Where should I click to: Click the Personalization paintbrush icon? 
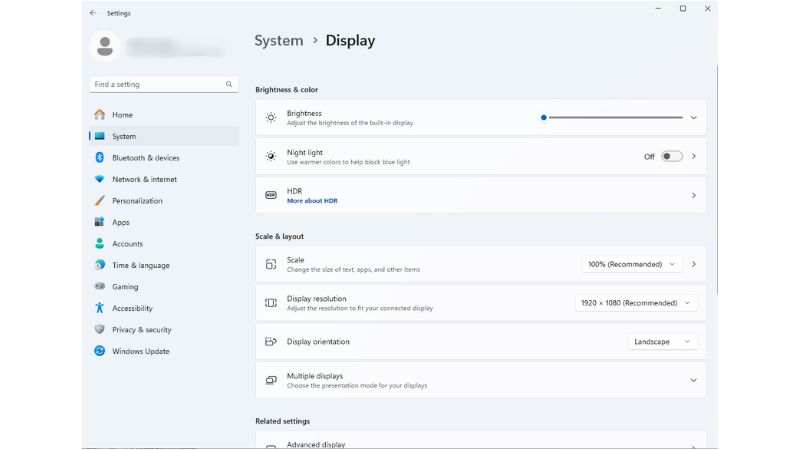coord(99,201)
